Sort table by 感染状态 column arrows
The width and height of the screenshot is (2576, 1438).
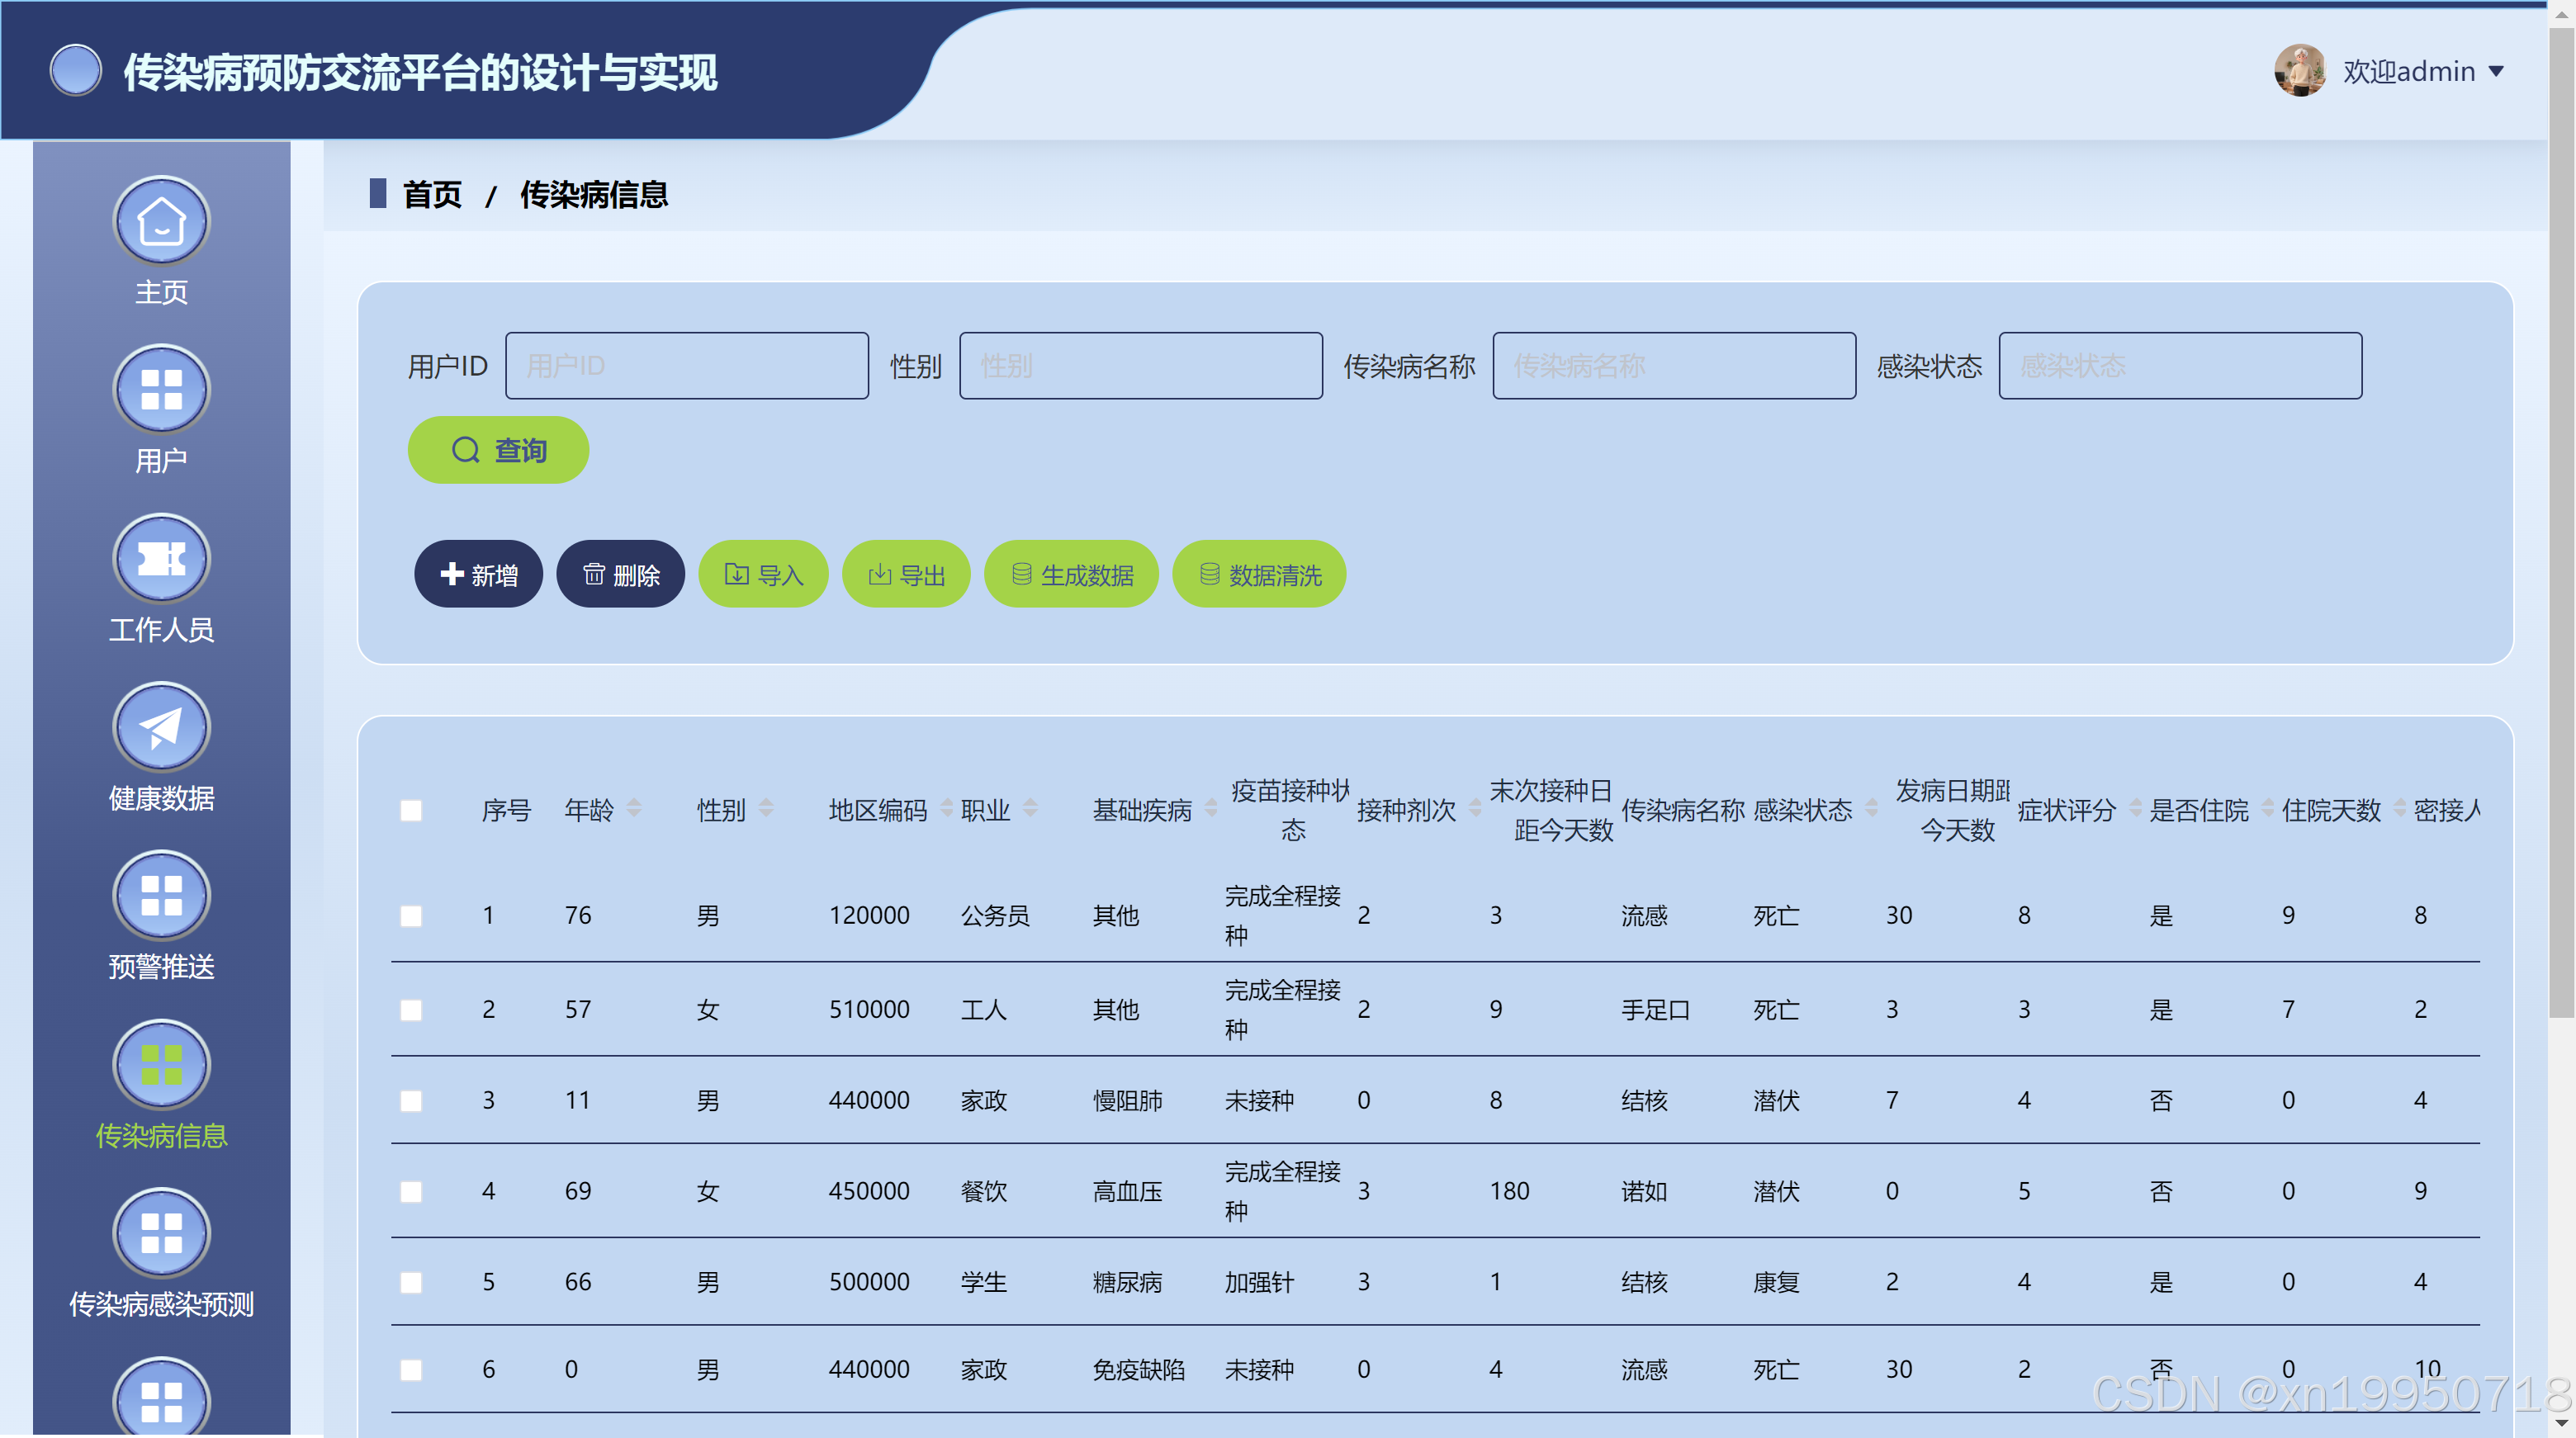point(1871,808)
